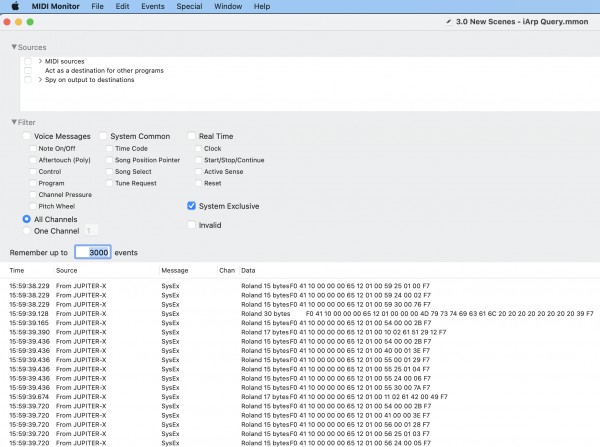
Task: Toggle the Song Position Pointer checkbox
Action: tap(109, 160)
